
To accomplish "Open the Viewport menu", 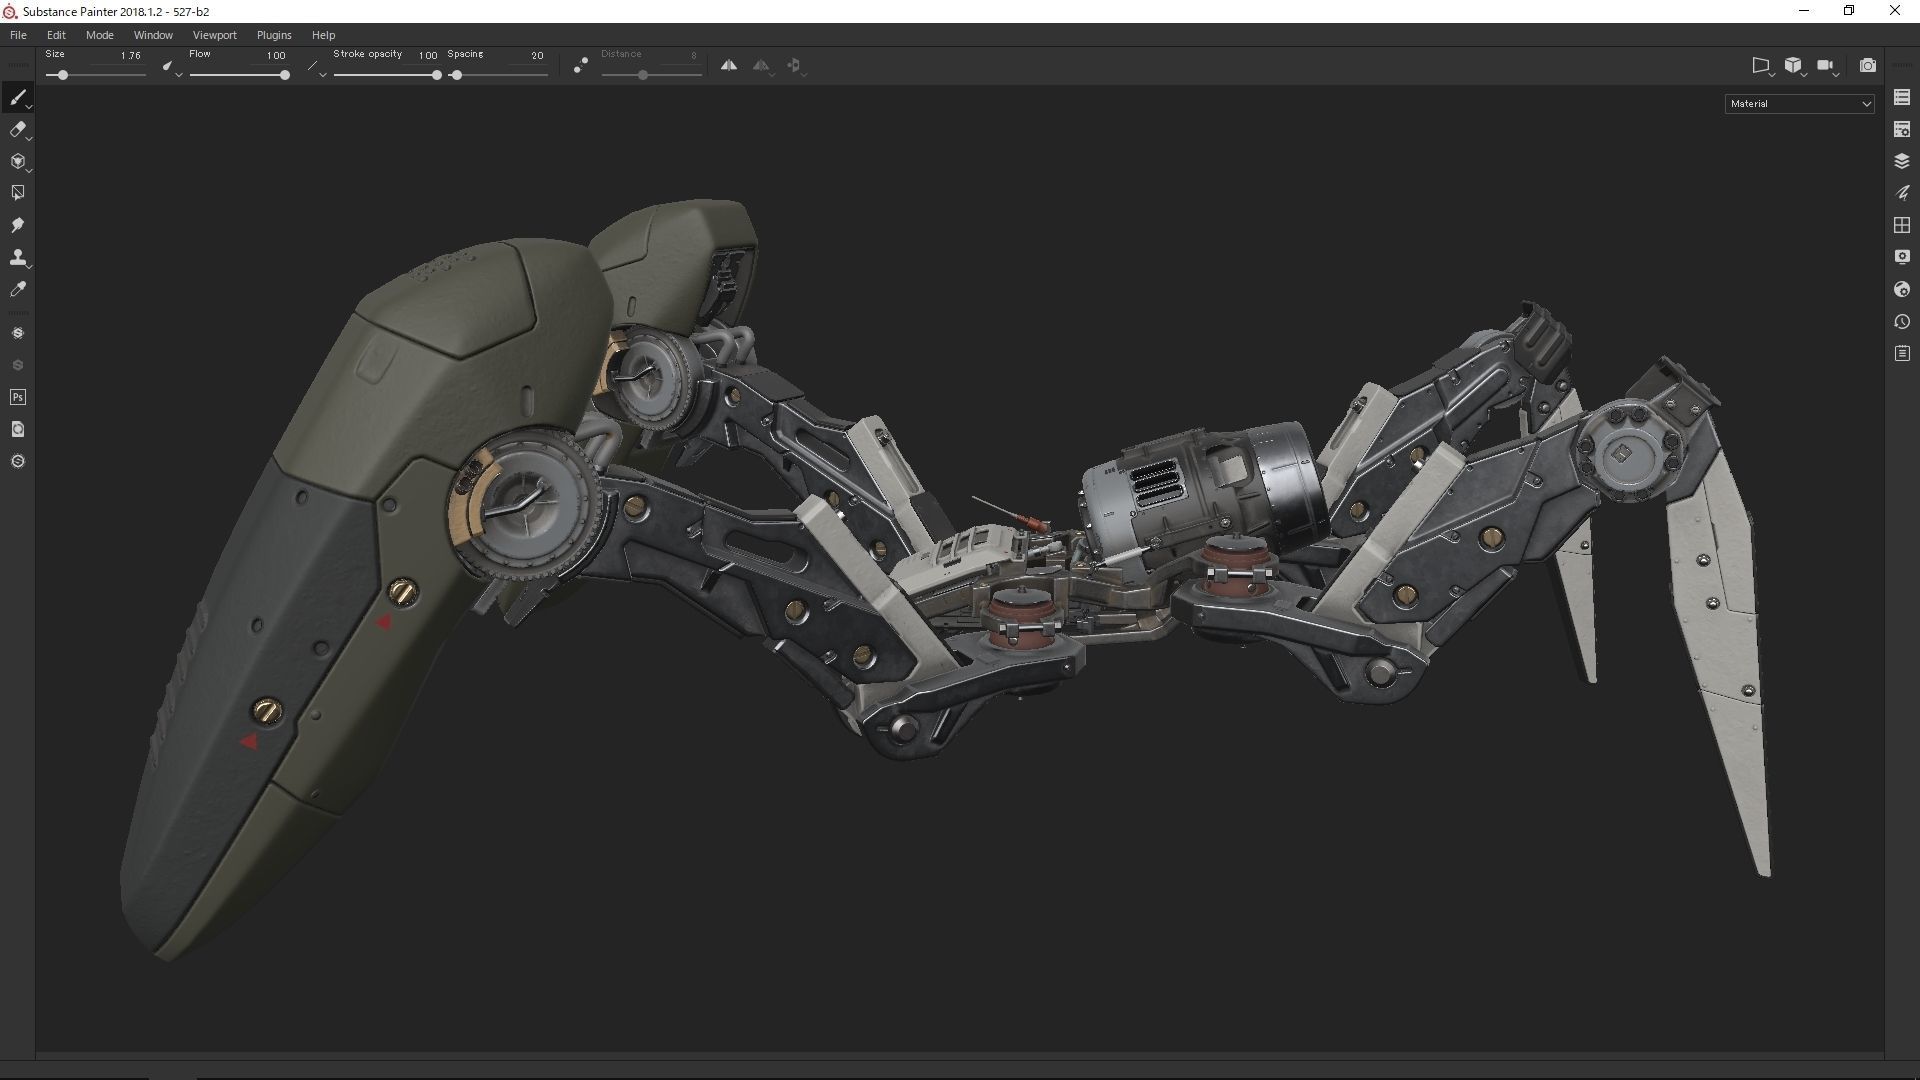I will click(x=215, y=35).
